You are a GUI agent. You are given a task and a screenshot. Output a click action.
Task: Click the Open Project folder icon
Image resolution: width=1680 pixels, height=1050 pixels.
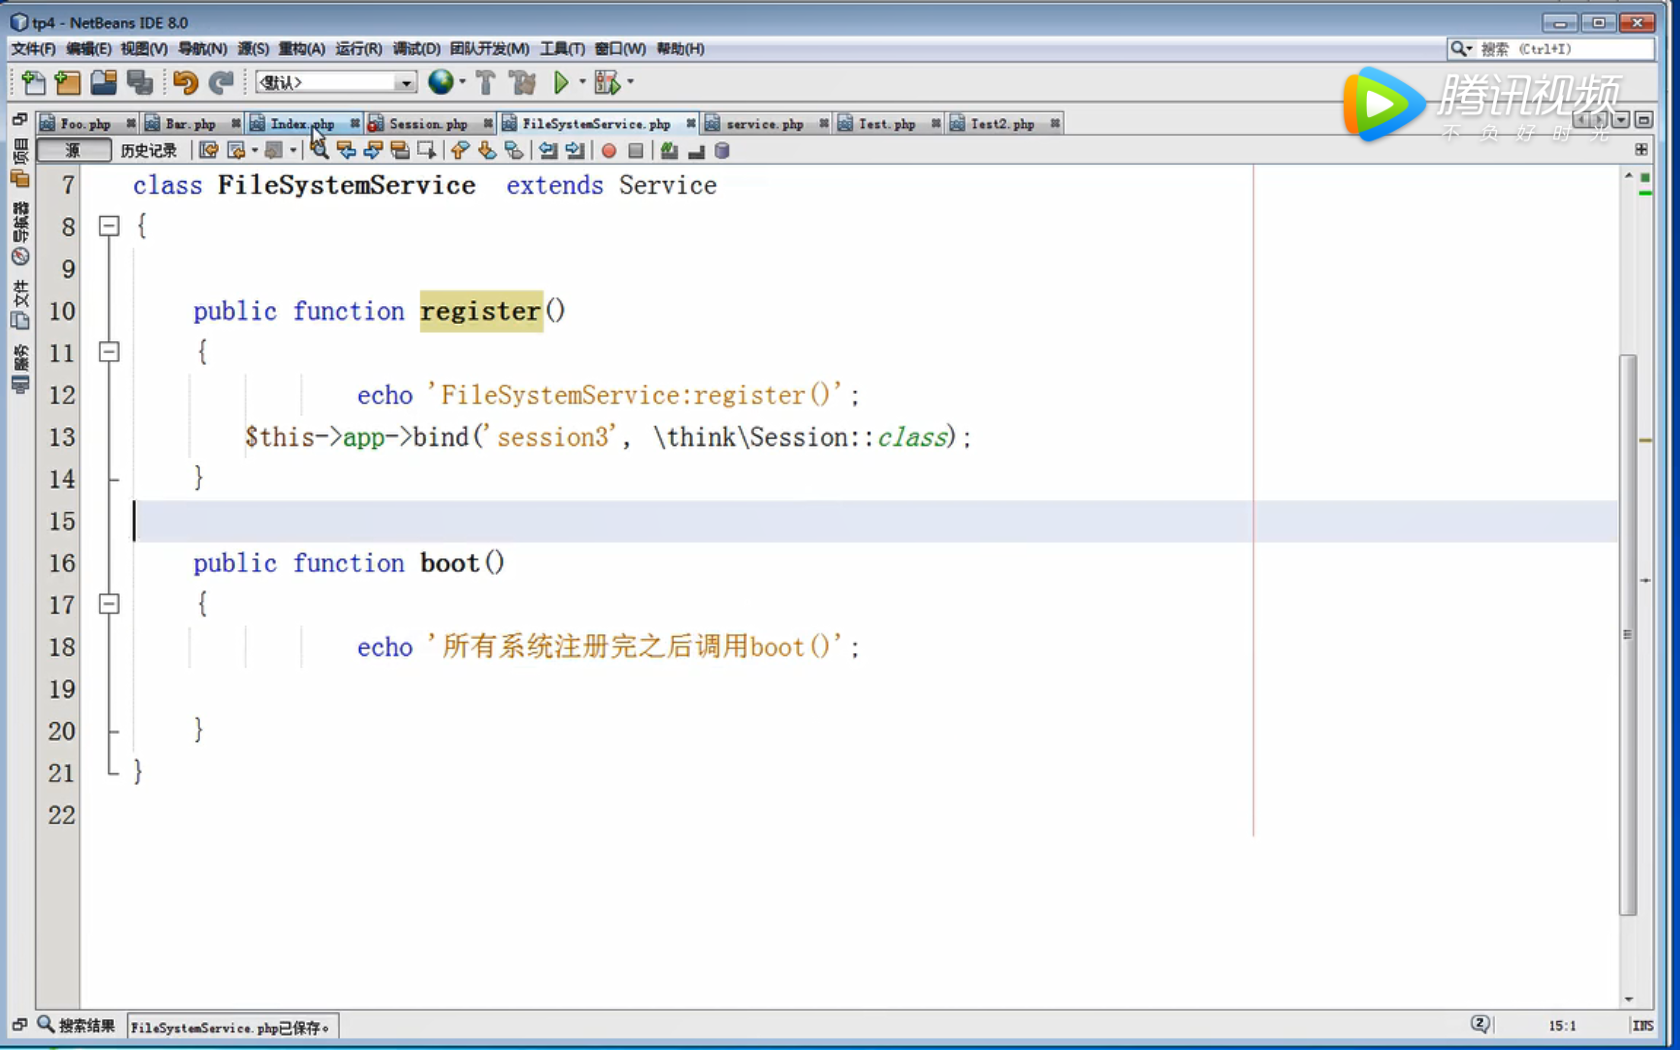[x=104, y=83]
